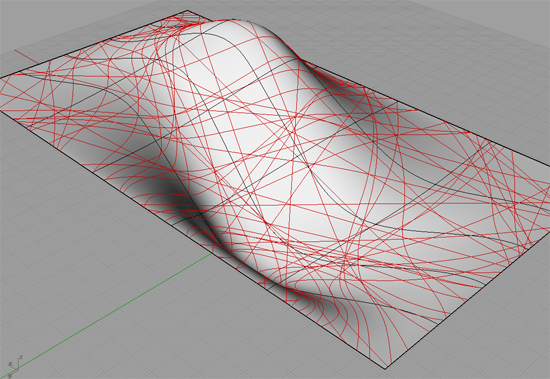Click the z label on the axes icon
The image size is (550, 379).
tap(21, 357)
